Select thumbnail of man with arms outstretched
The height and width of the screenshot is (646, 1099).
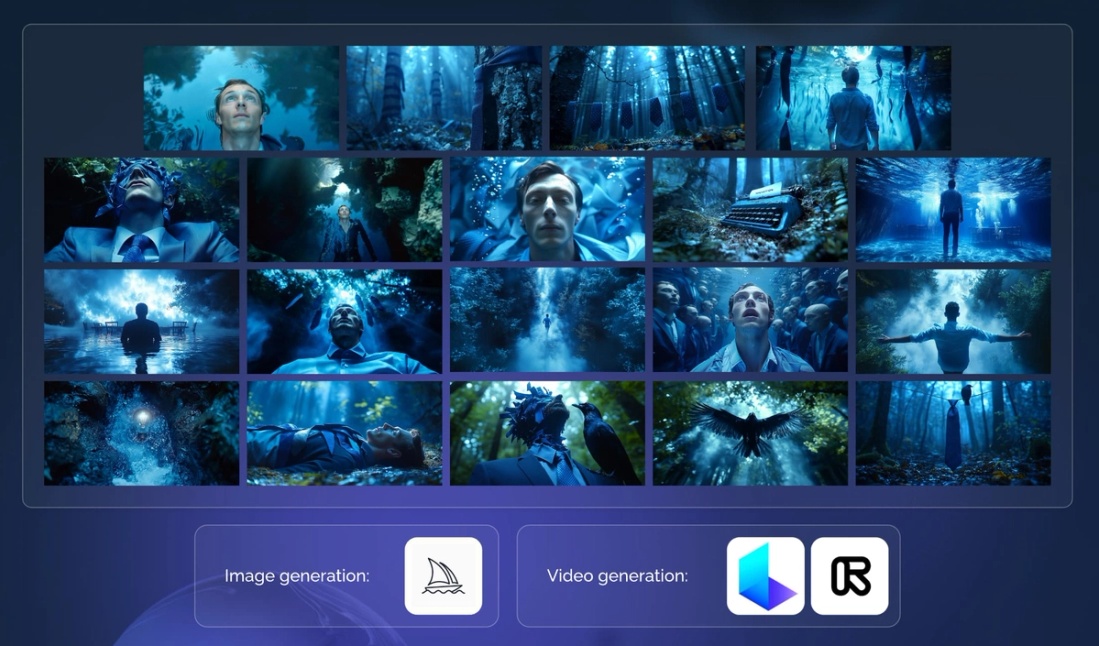[953, 321]
